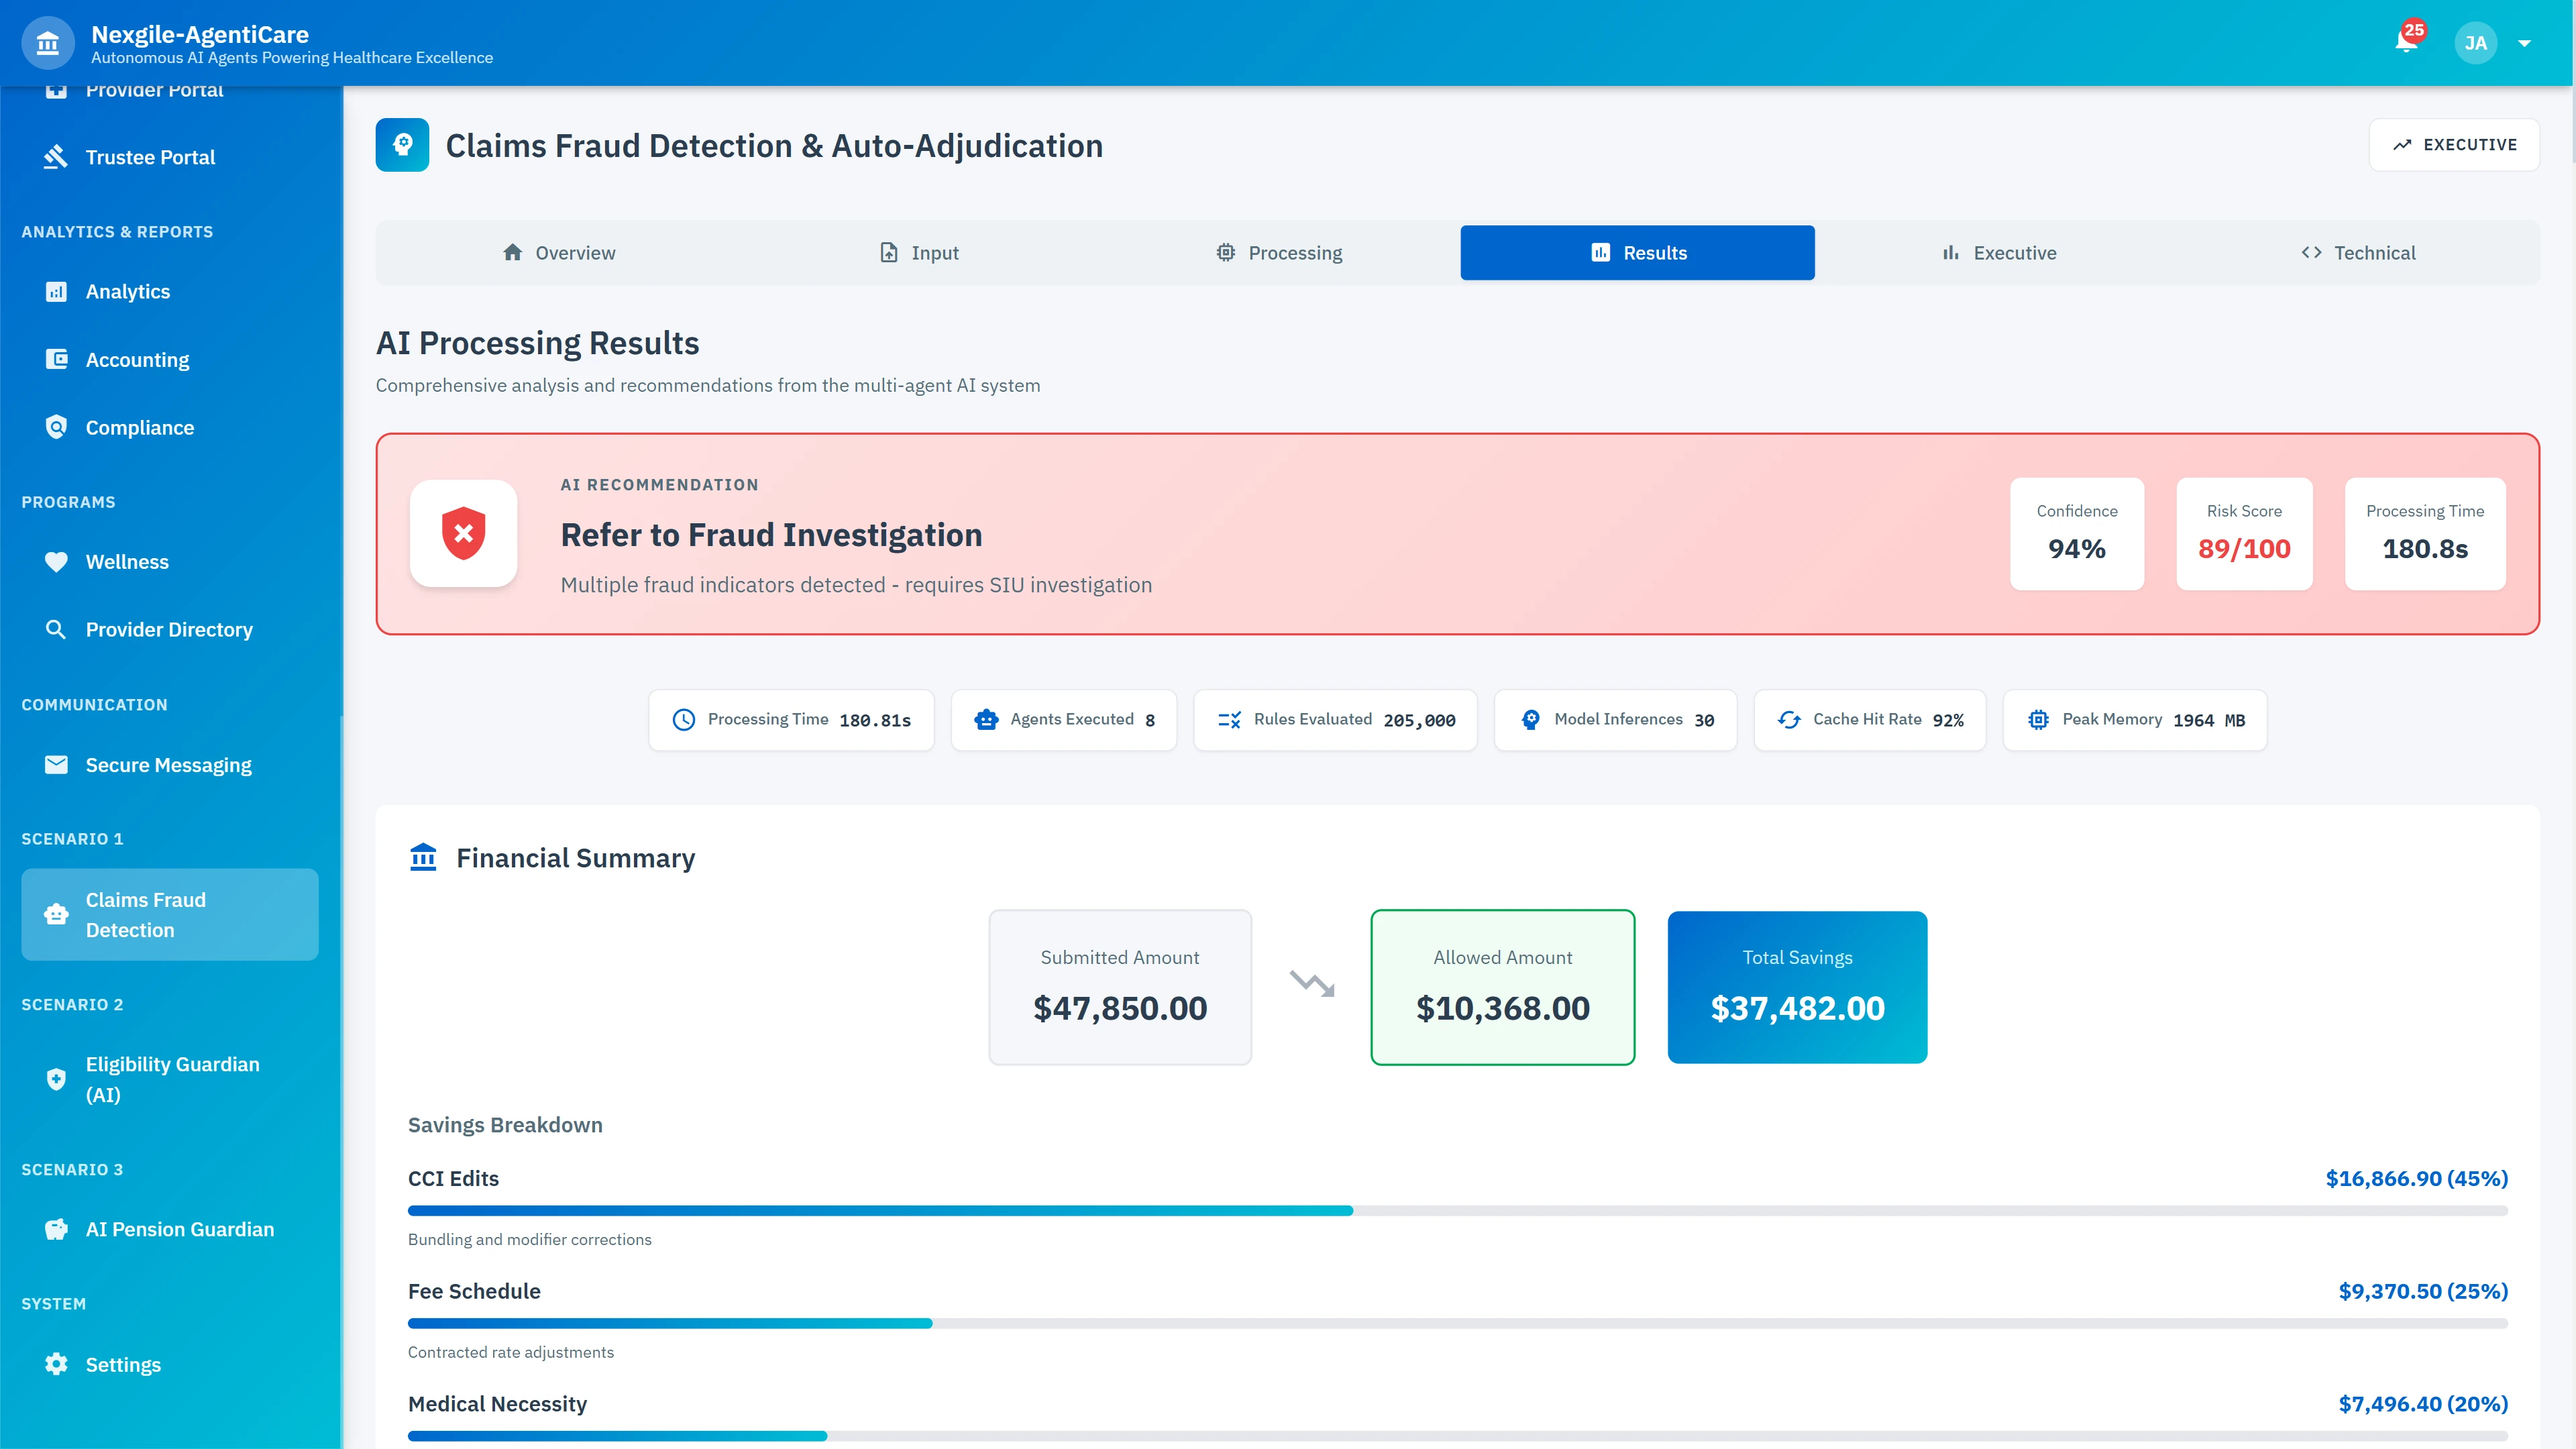Click the EXECUTIVE button top right
Screen dimensions: 2576x1449
coord(2454,144)
